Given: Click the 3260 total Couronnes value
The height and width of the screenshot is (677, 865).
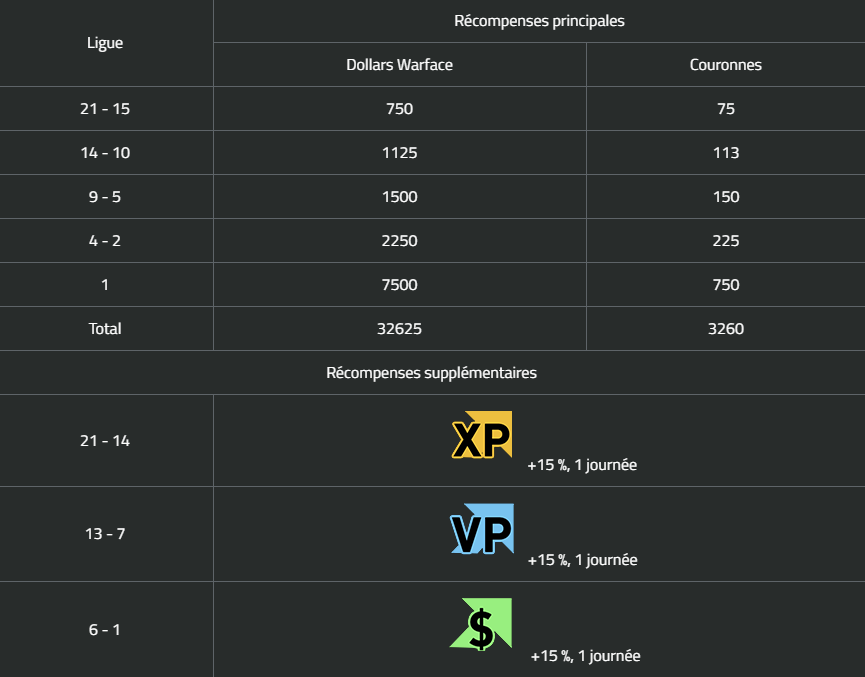Looking at the screenshot, I should [x=725, y=329].
